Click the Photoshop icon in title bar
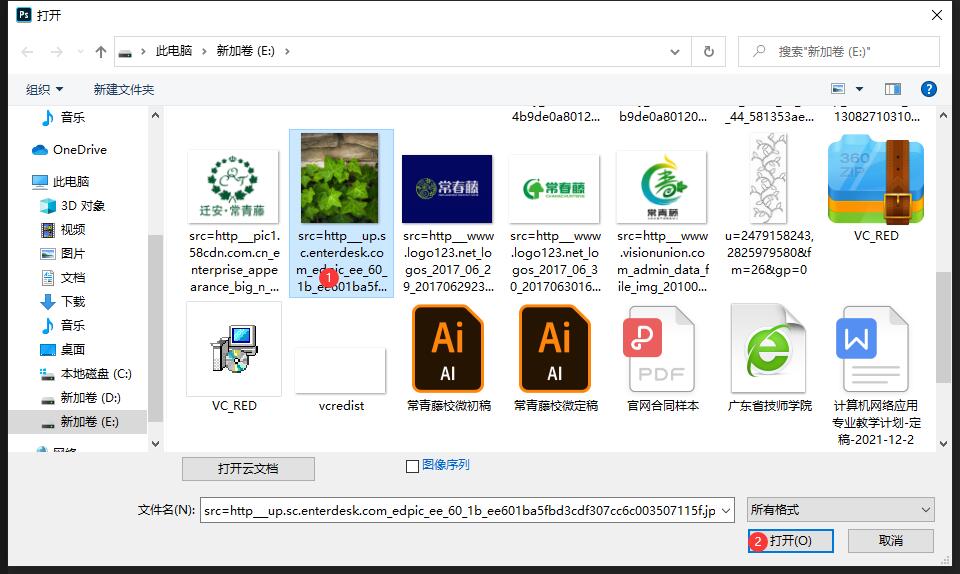This screenshot has height=574, width=960. 23,15
